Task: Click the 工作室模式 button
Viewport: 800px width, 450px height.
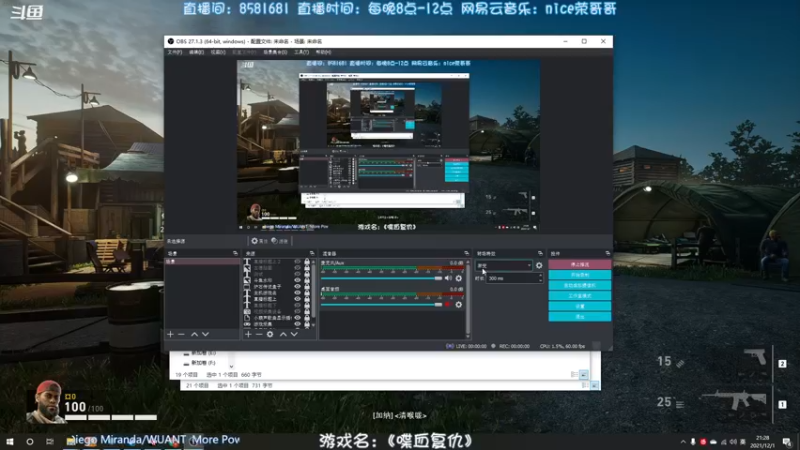Action: [x=580, y=295]
